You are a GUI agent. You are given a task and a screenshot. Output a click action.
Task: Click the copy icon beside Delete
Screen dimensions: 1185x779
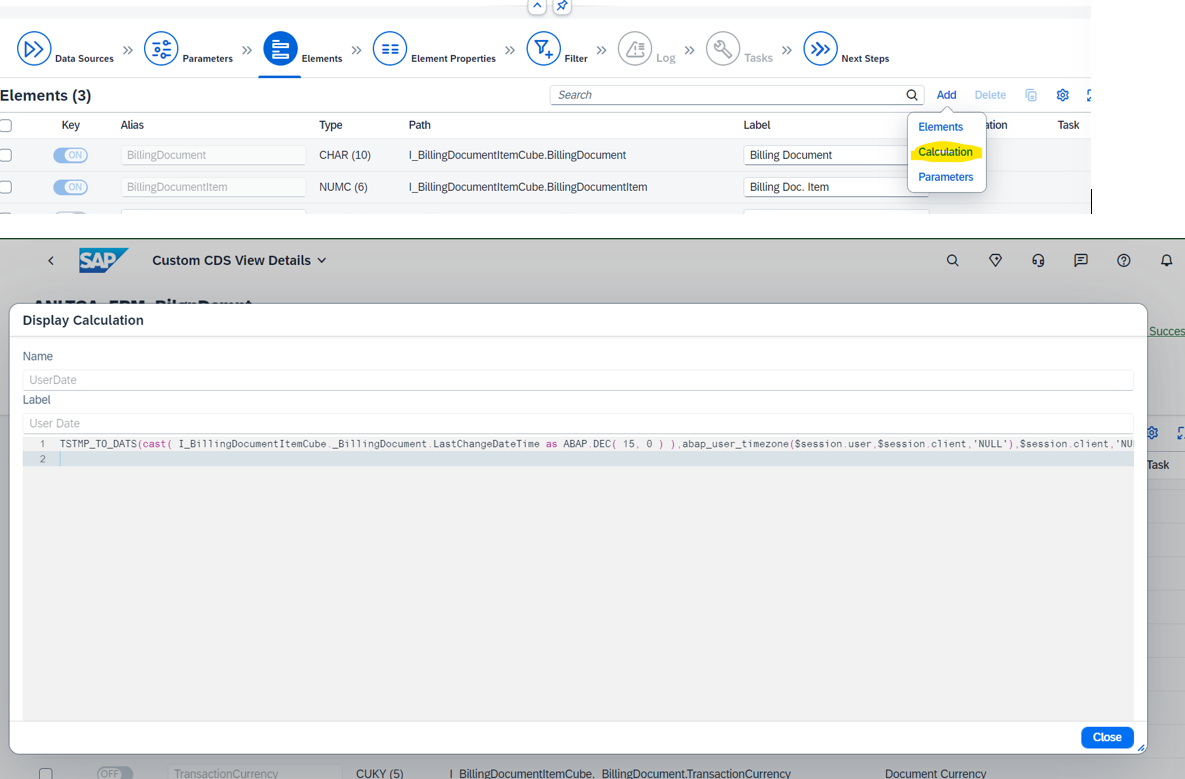click(x=1031, y=95)
